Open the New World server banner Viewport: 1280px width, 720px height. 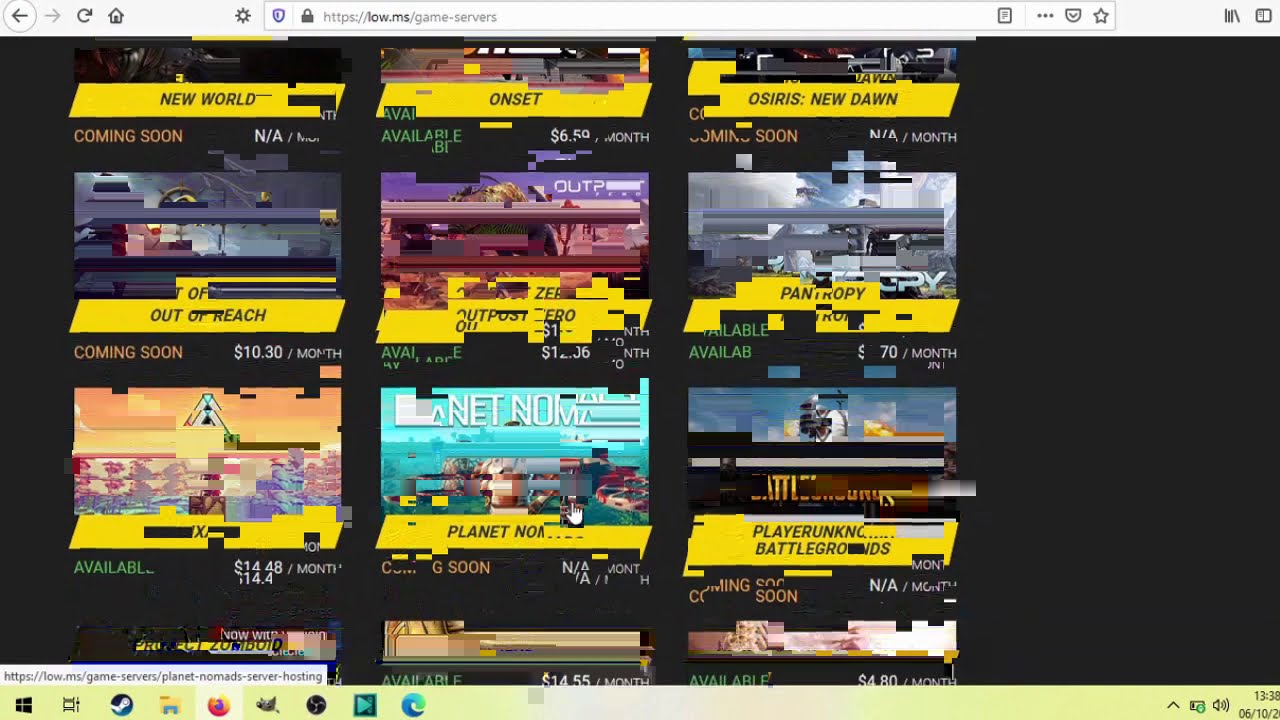(207, 99)
